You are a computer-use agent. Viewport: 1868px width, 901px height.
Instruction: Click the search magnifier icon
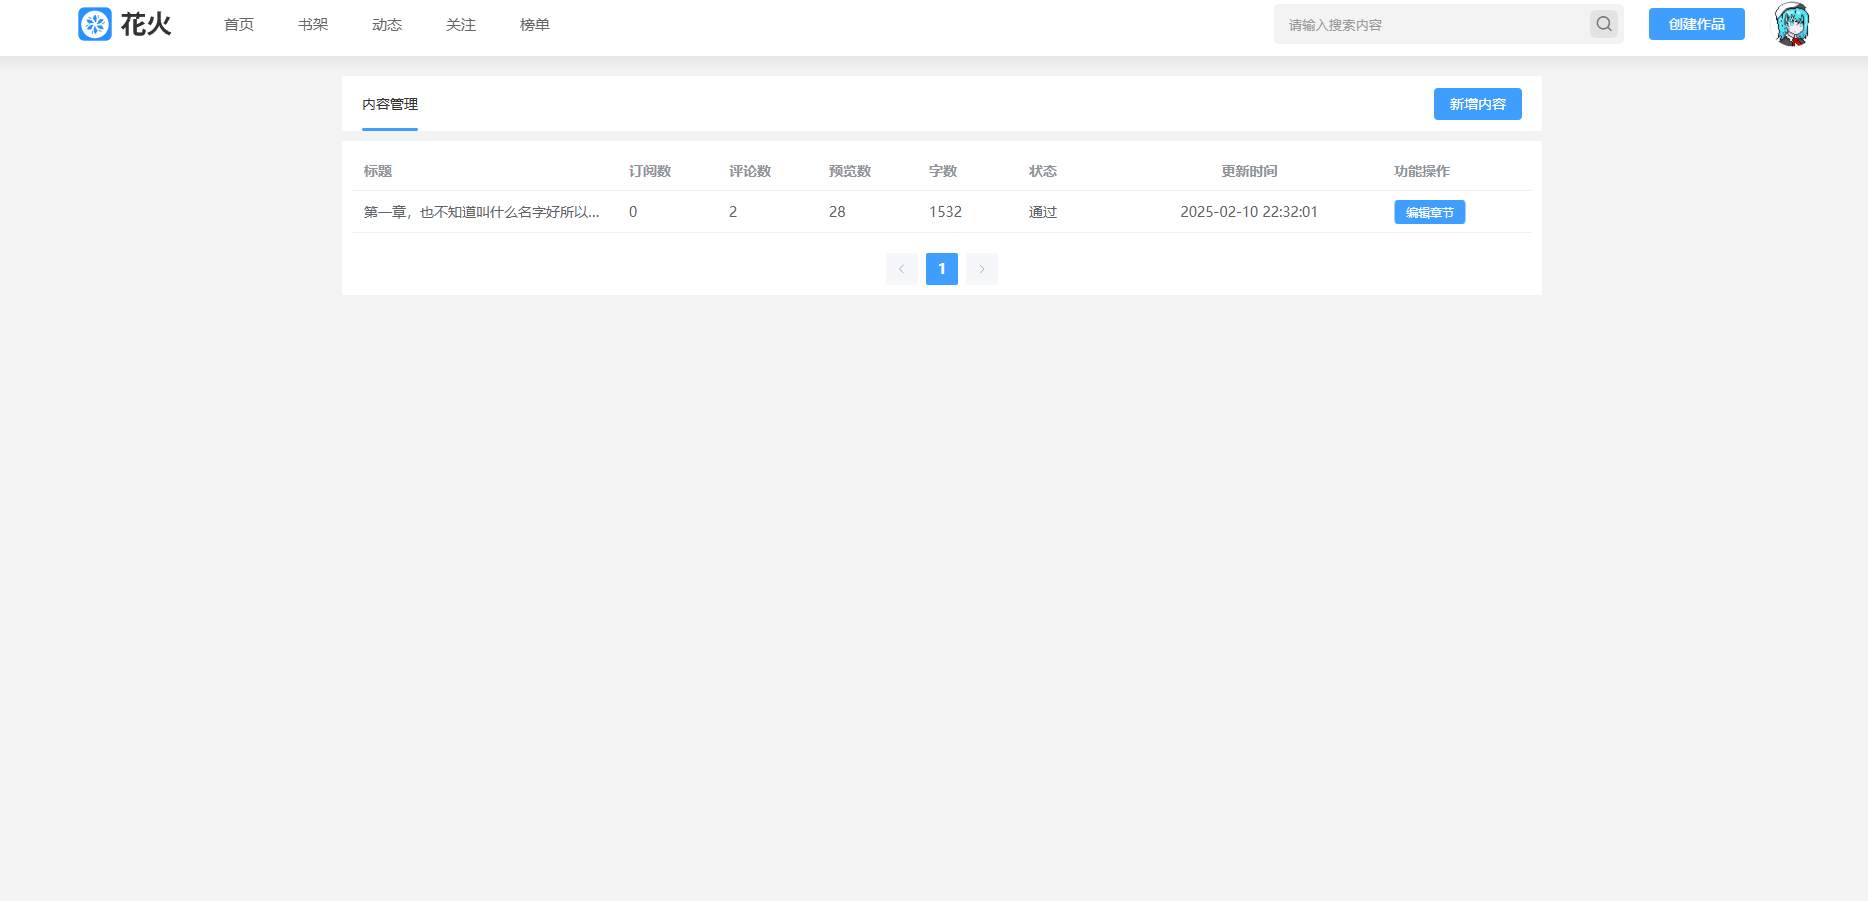tap(1604, 24)
